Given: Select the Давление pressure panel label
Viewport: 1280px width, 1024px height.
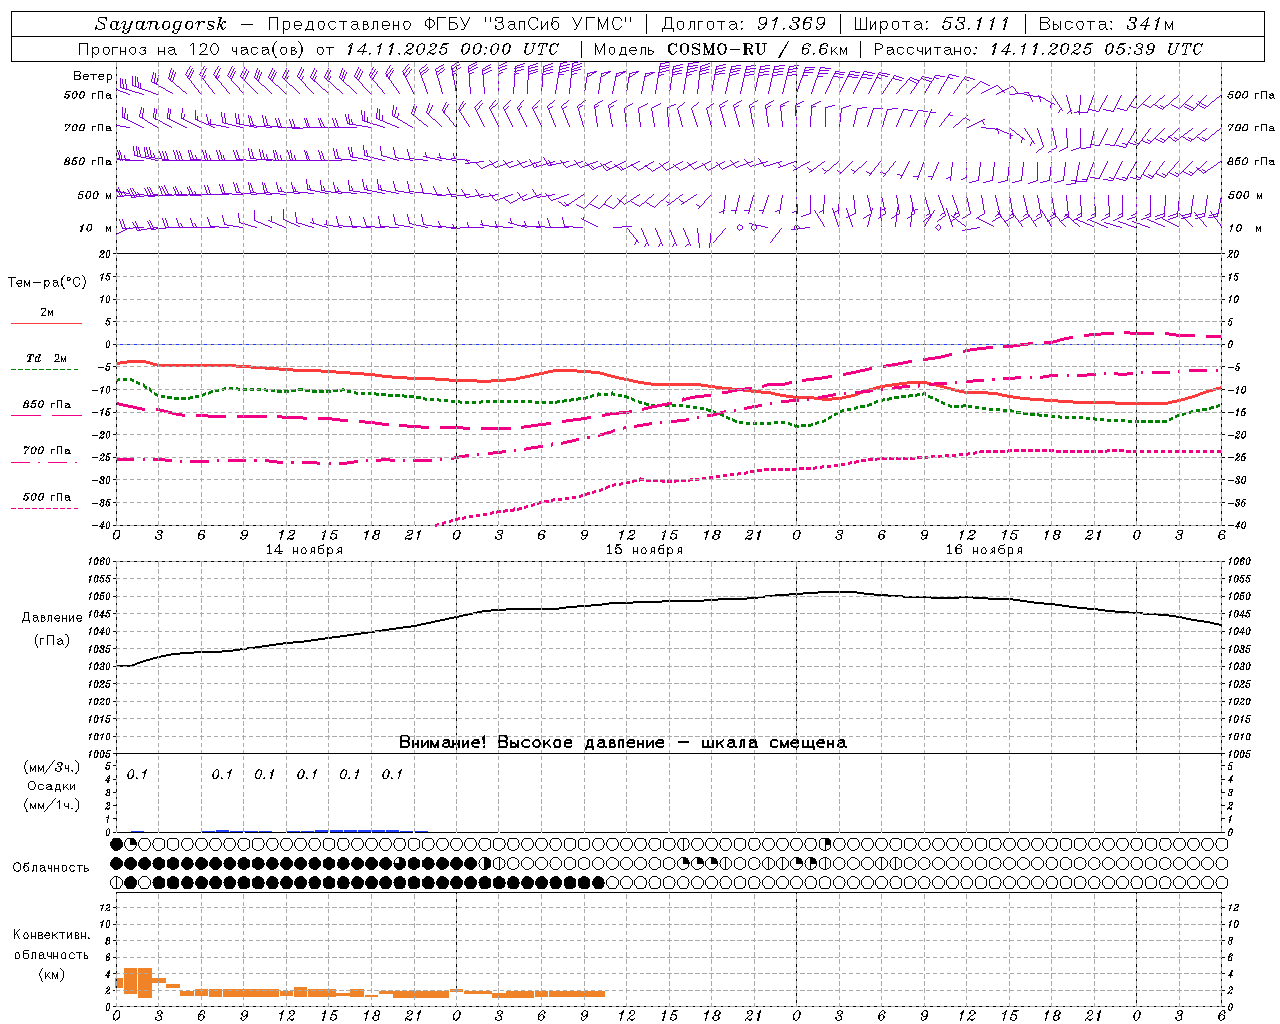Looking at the screenshot, I should pyautogui.click(x=52, y=618).
